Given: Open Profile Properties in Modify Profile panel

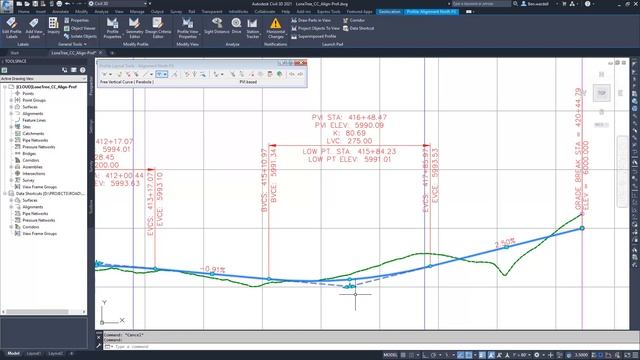Looking at the screenshot, I should point(112,28).
